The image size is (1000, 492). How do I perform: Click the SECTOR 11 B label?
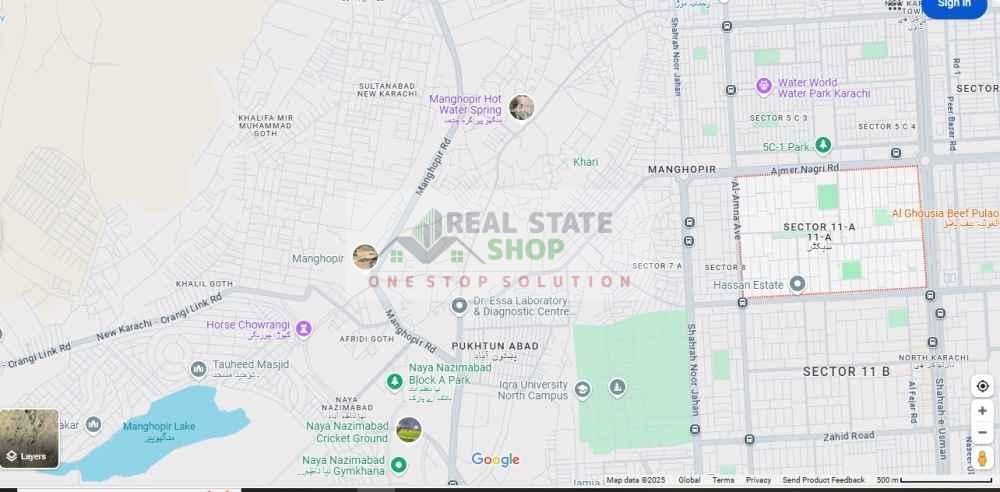pyautogui.click(x=846, y=371)
